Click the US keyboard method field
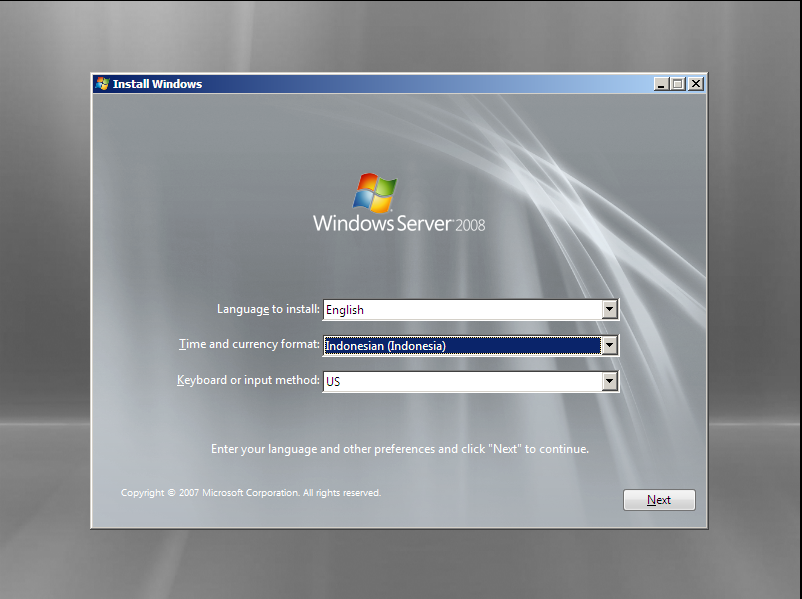Viewport: 802px width, 599px height. point(471,381)
